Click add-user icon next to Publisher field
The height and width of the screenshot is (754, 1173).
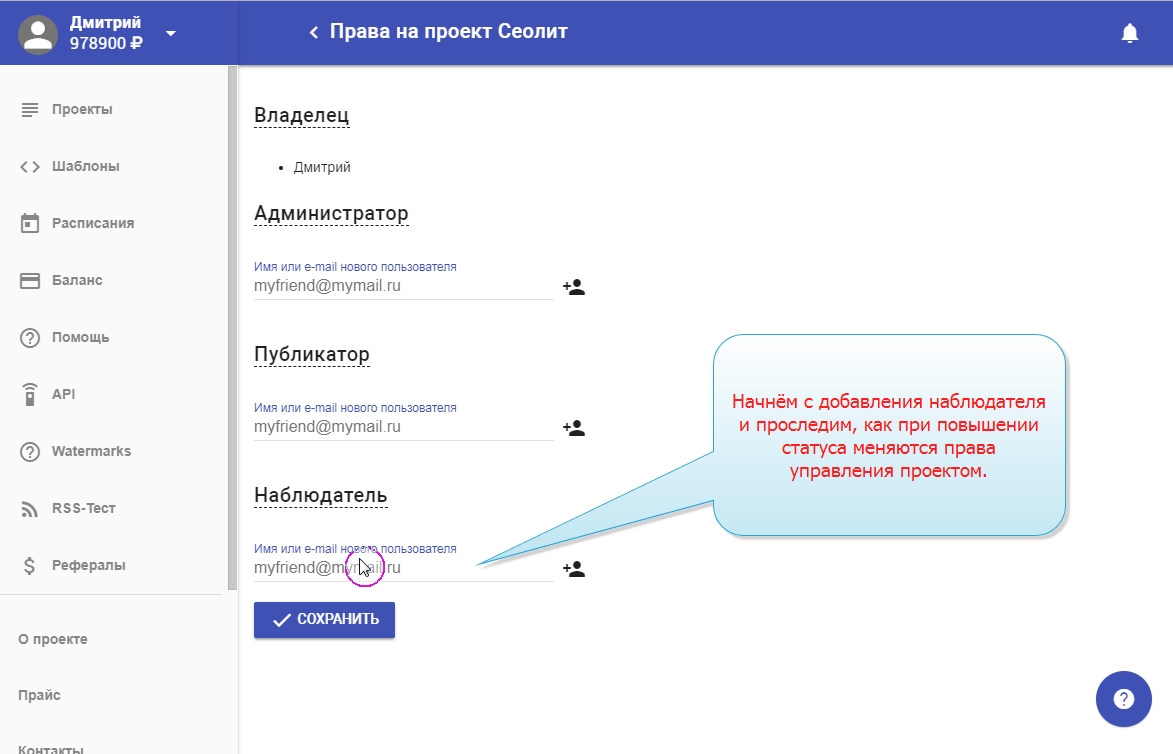(x=573, y=428)
